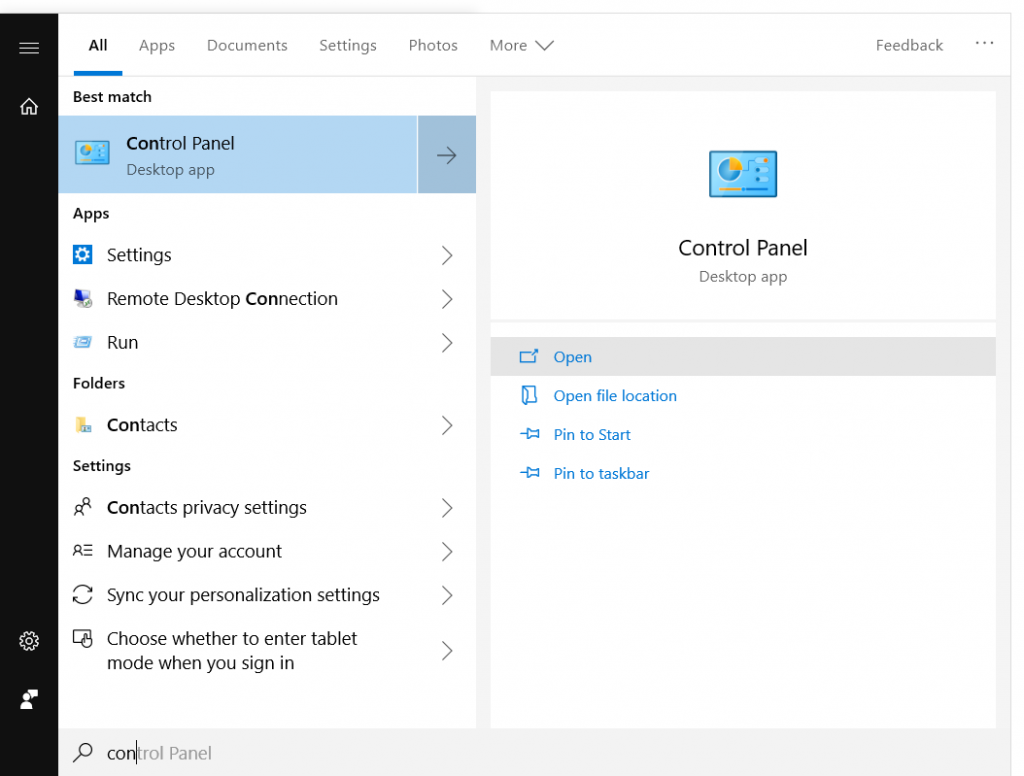Viewport: 1024px width, 776px height.
Task: Switch to the Documents tab
Action: (247, 45)
